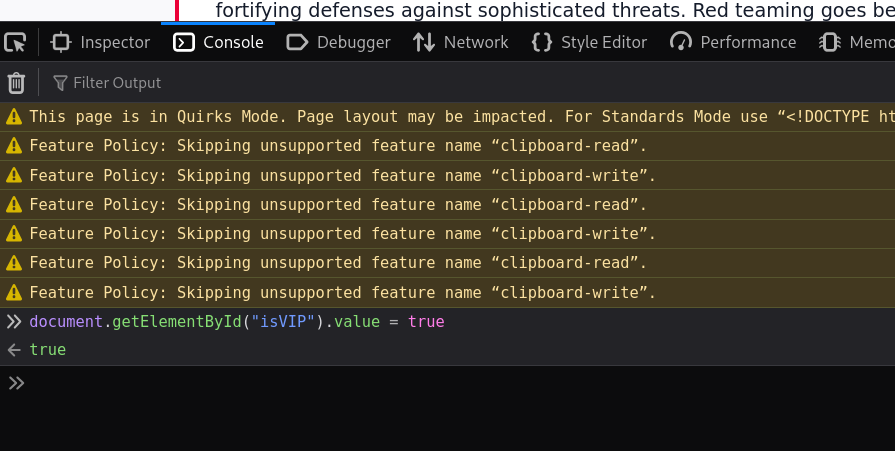Image resolution: width=895 pixels, height=451 pixels.
Task: Select the executed isVIP command line
Action: point(236,322)
